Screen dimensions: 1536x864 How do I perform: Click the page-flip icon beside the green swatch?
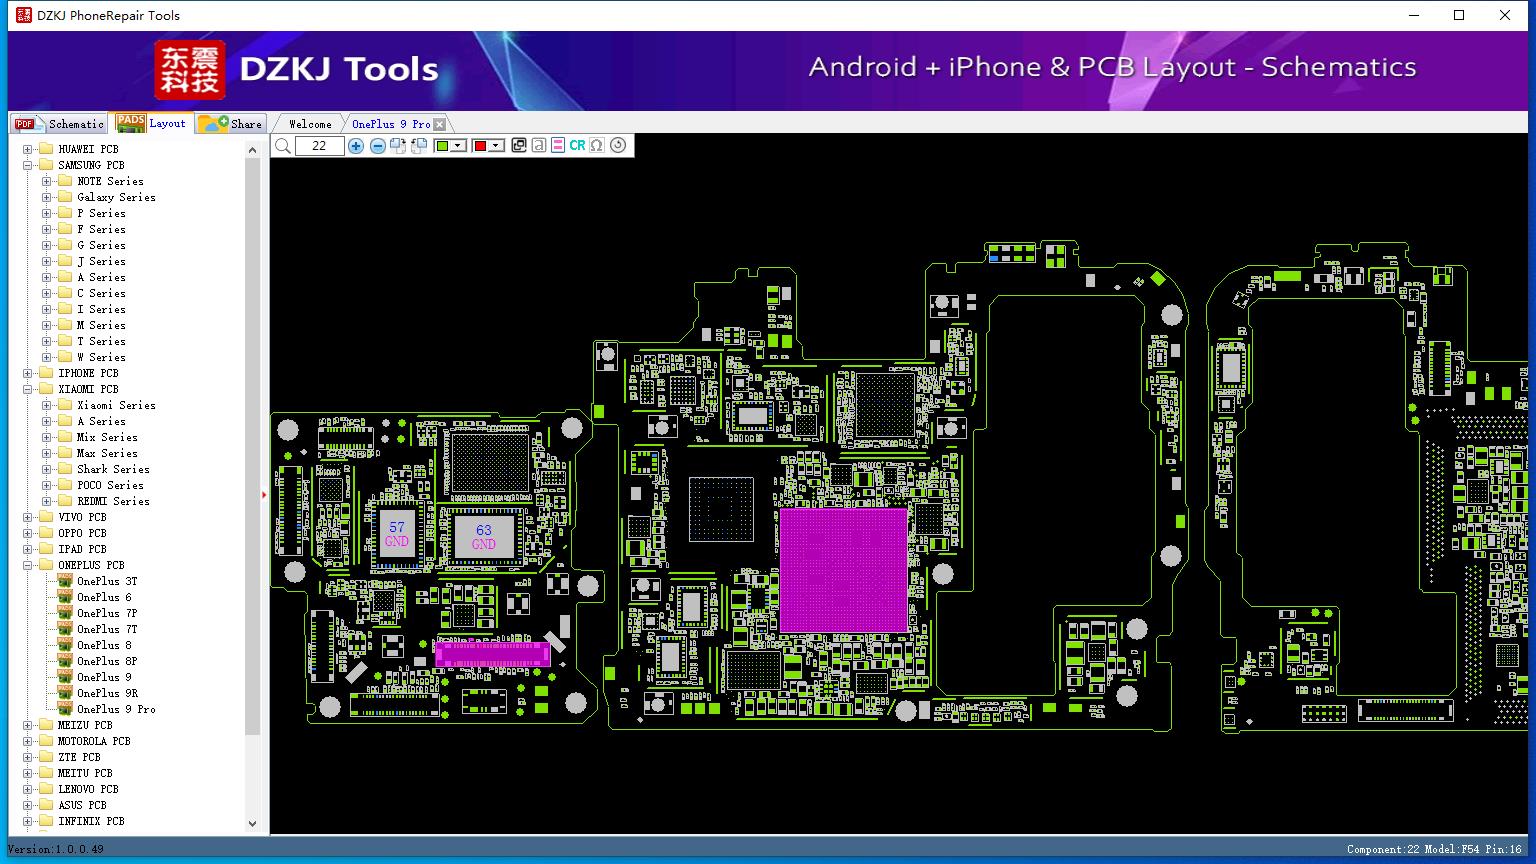point(419,146)
